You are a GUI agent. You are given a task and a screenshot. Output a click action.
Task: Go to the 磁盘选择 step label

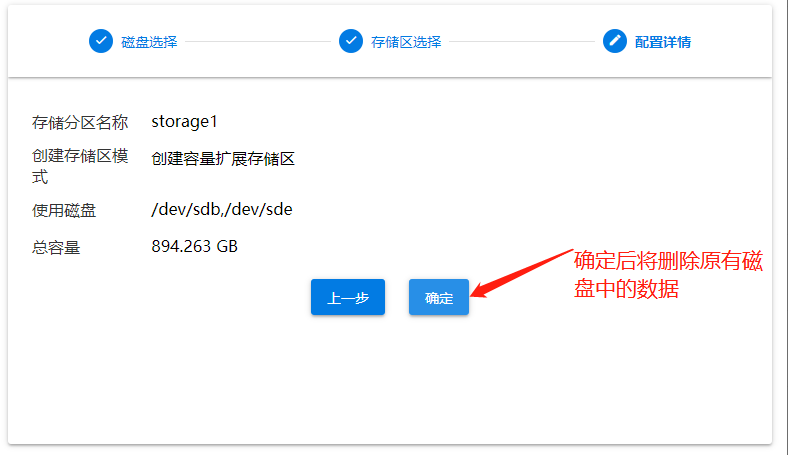(149, 42)
